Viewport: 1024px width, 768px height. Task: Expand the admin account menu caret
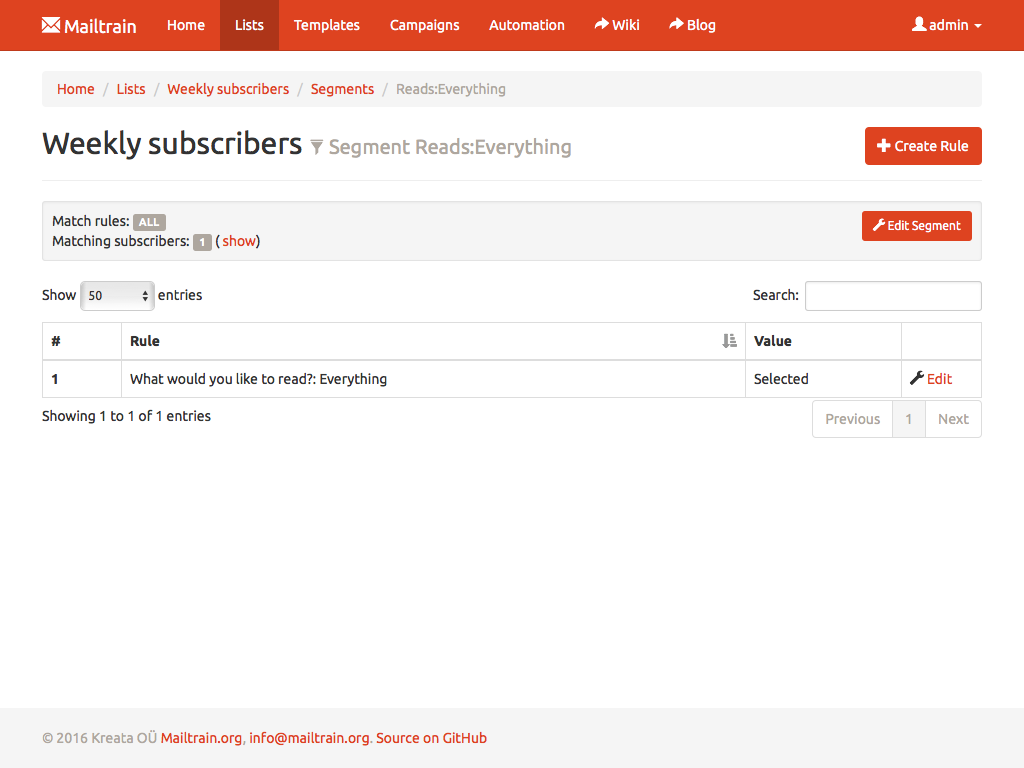(978, 26)
